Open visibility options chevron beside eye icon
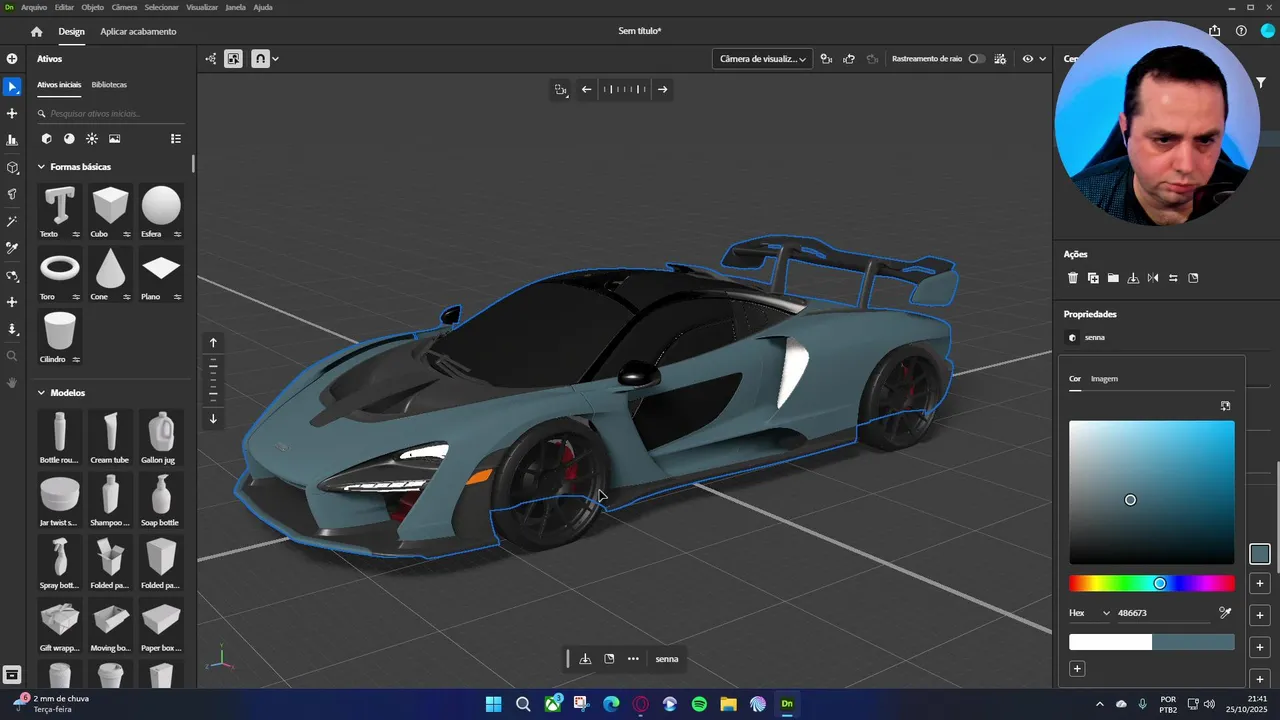The width and height of the screenshot is (1280, 720). click(x=1042, y=59)
